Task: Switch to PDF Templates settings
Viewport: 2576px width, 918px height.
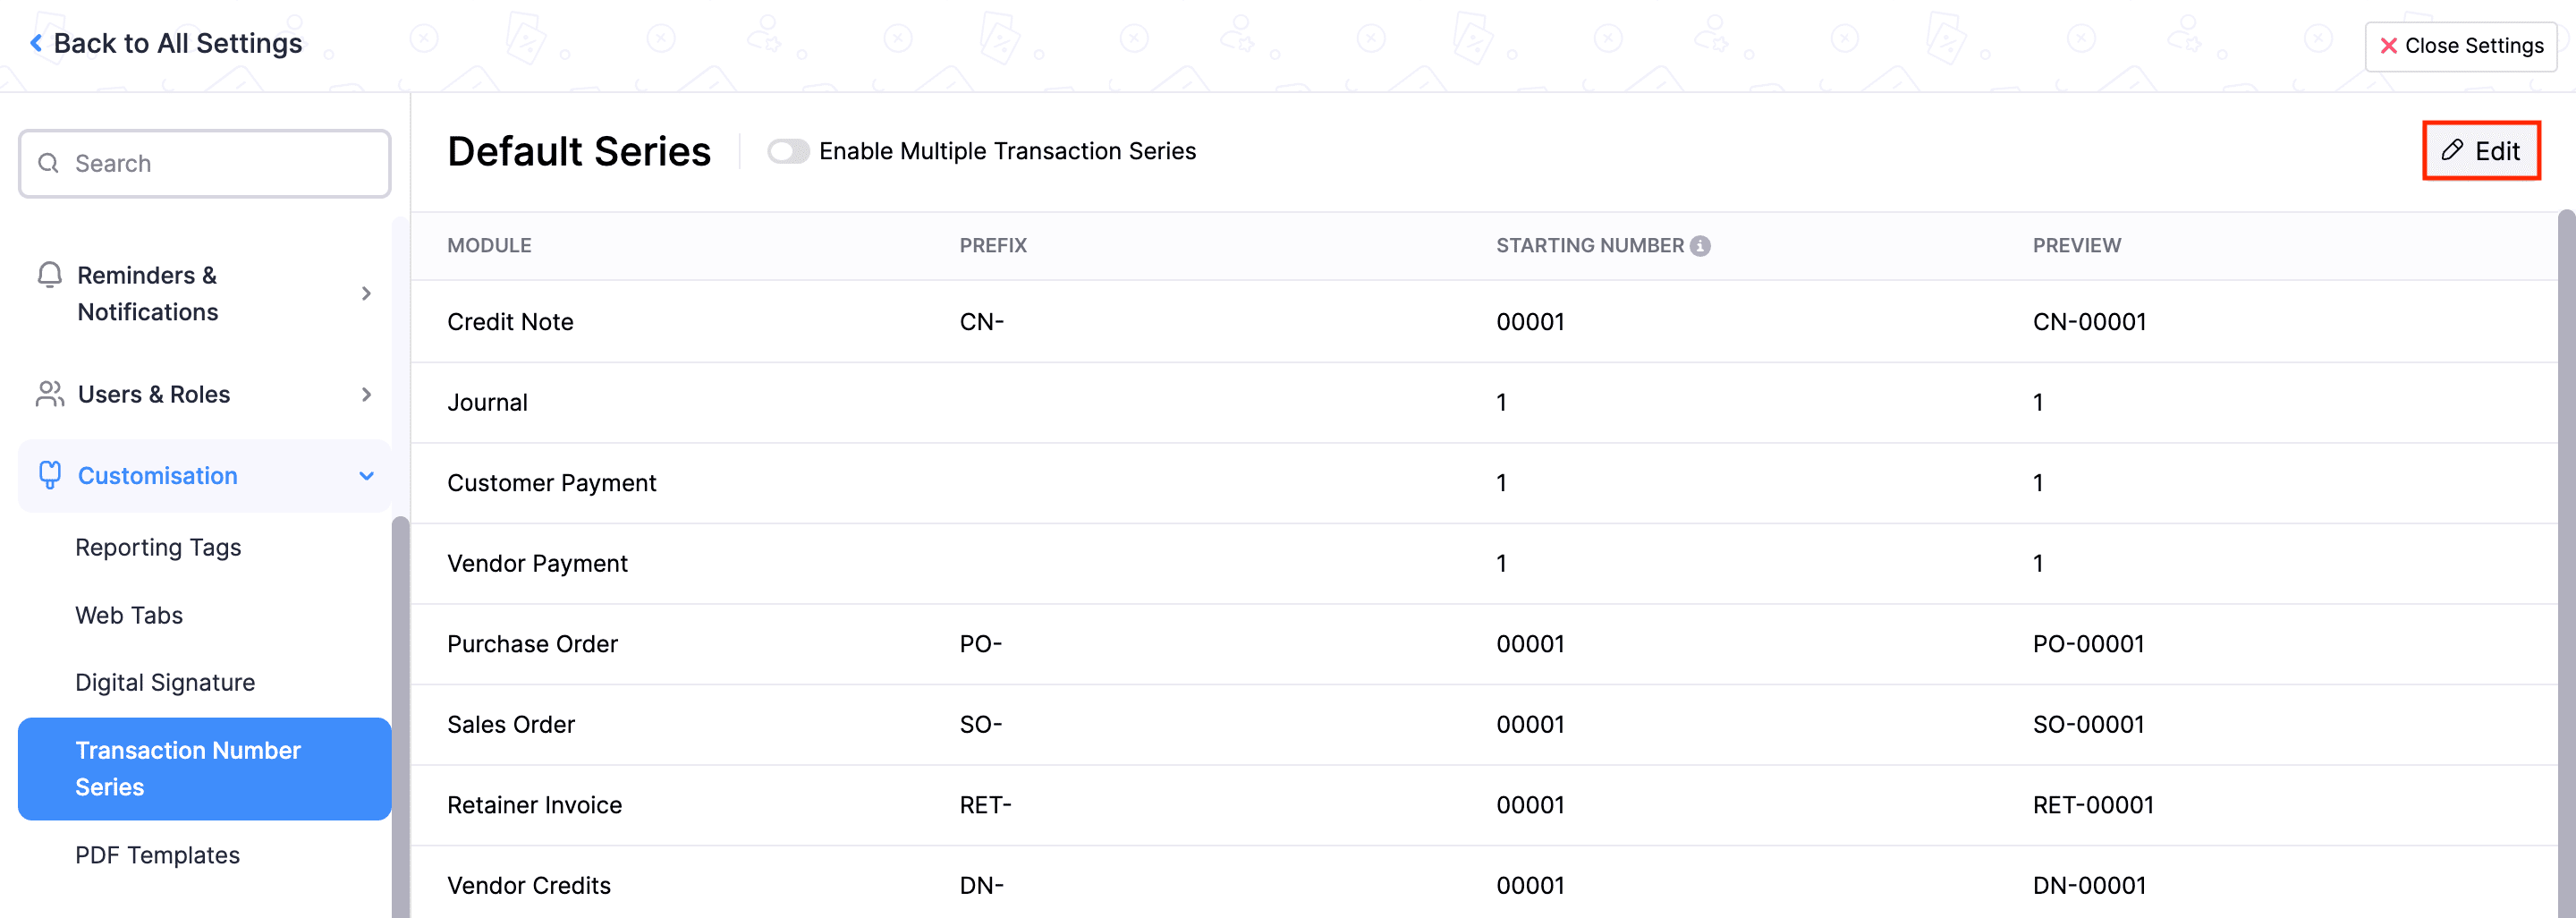Action: (157, 854)
